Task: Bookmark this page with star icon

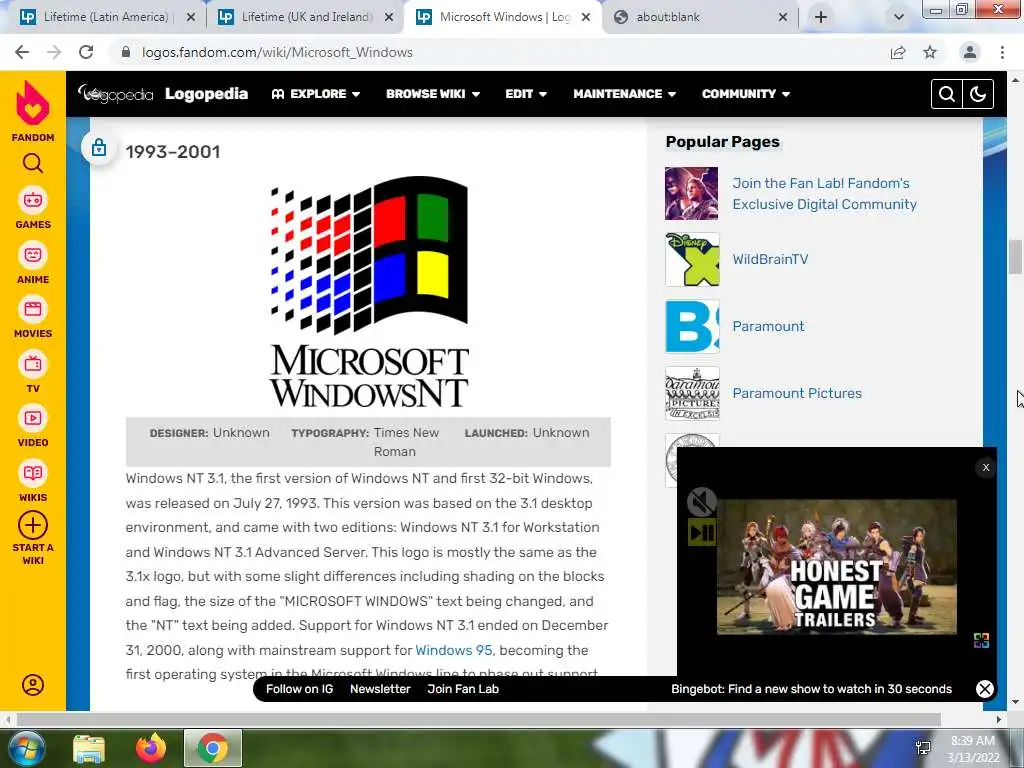Action: [930, 52]
